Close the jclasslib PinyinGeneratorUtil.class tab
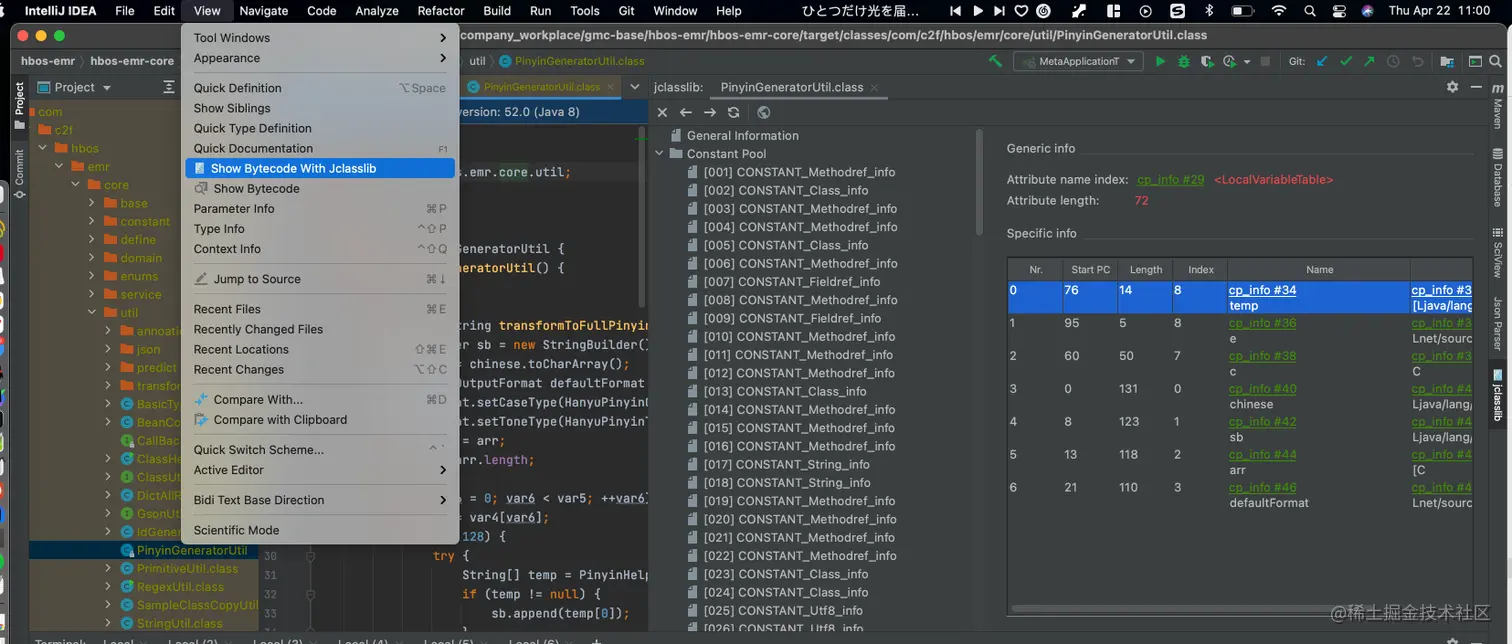This screenshot has width=1512, height=644. (875, 88)
